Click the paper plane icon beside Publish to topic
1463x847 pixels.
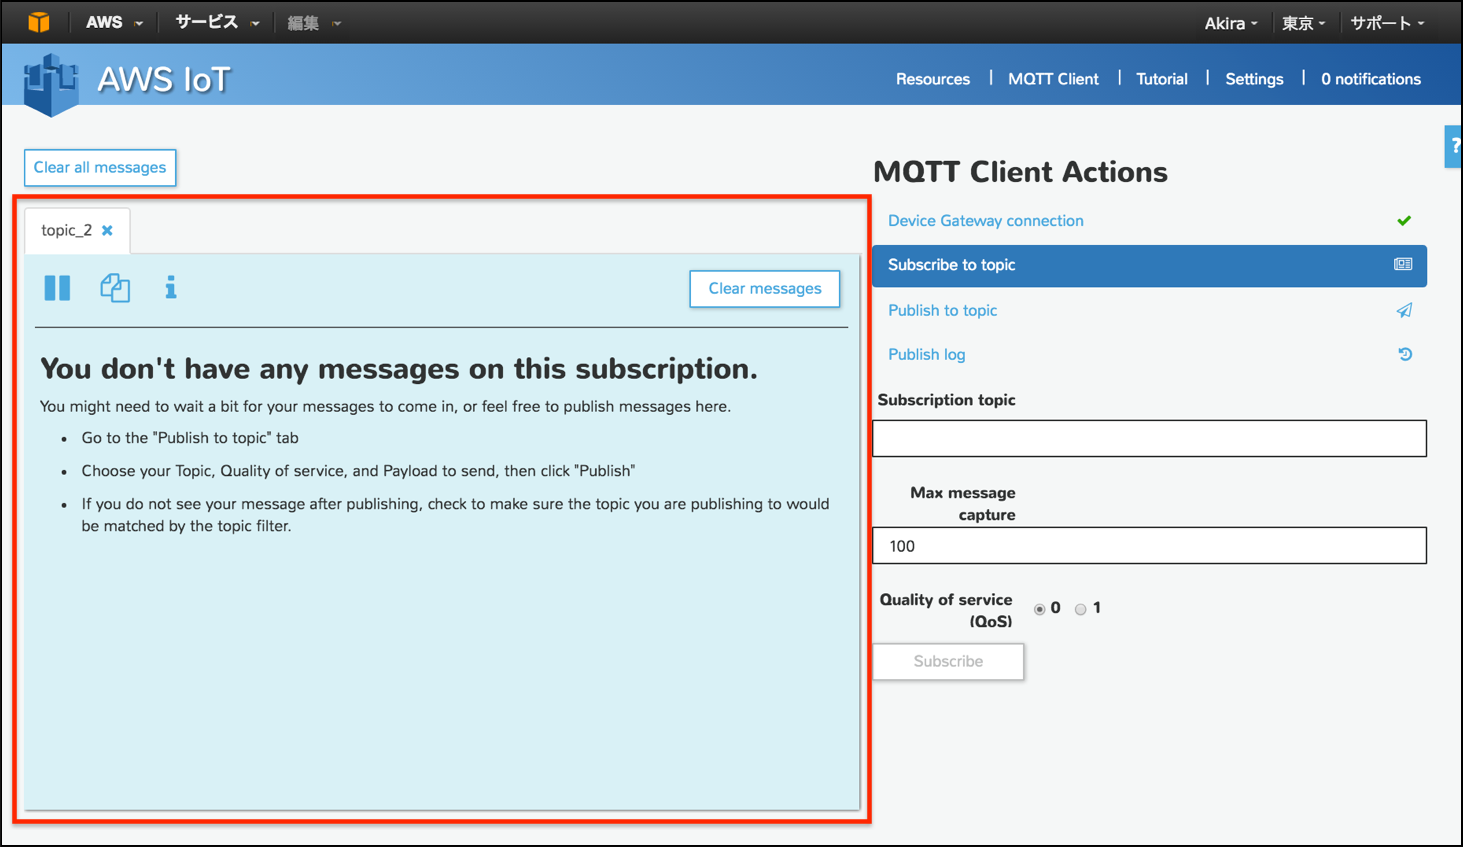click(1404, 310)
